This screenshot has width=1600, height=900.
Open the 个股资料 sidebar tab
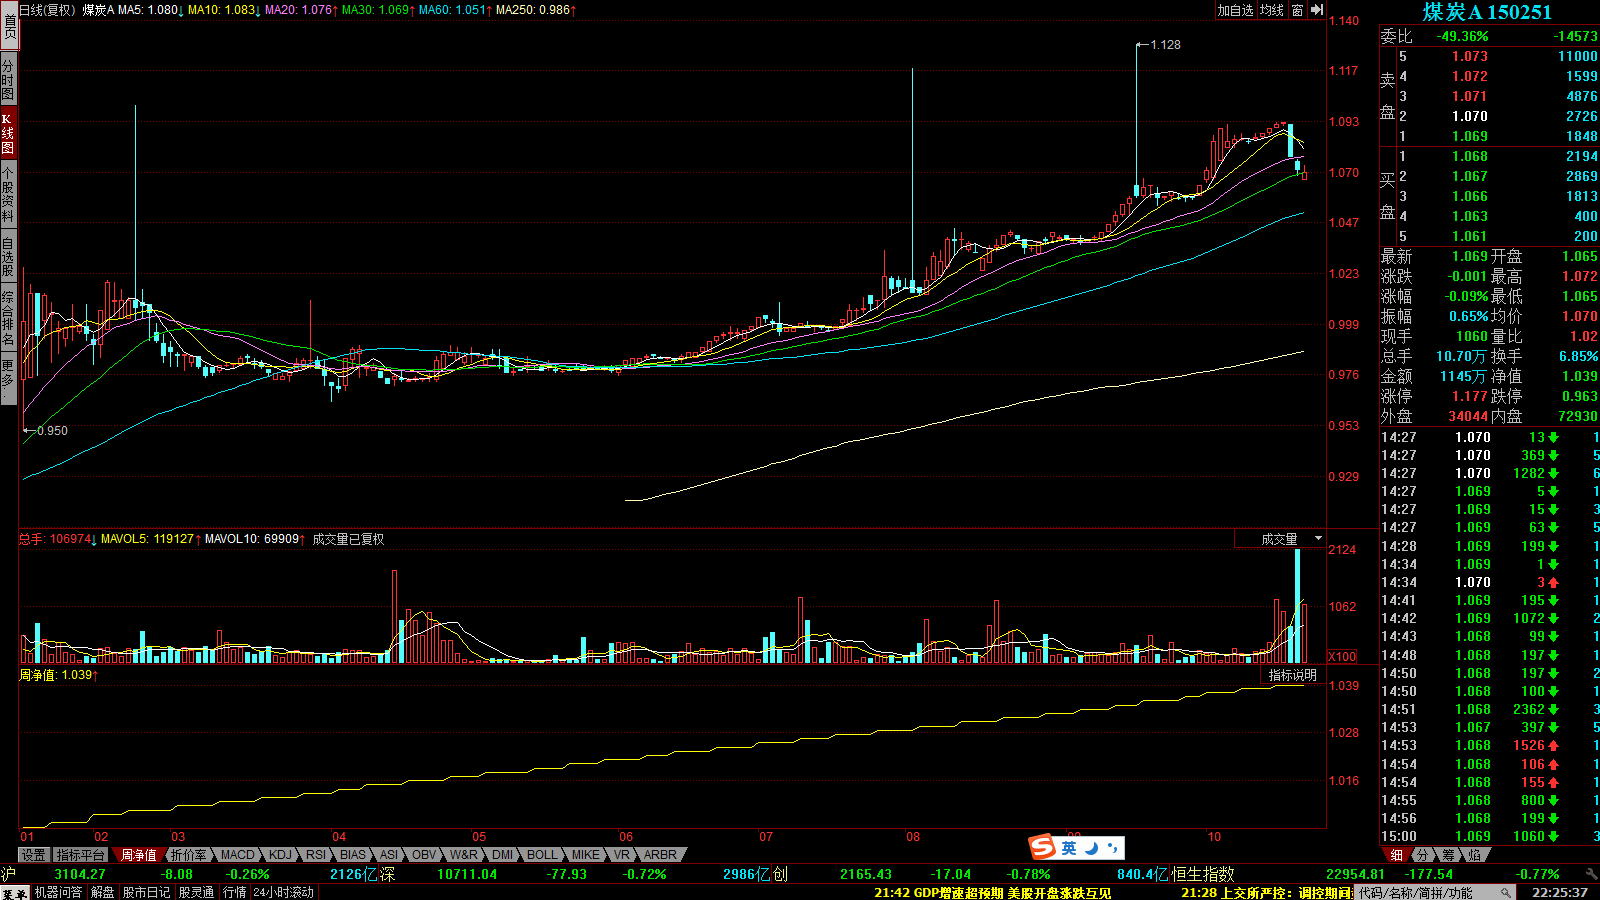(8, 196)
